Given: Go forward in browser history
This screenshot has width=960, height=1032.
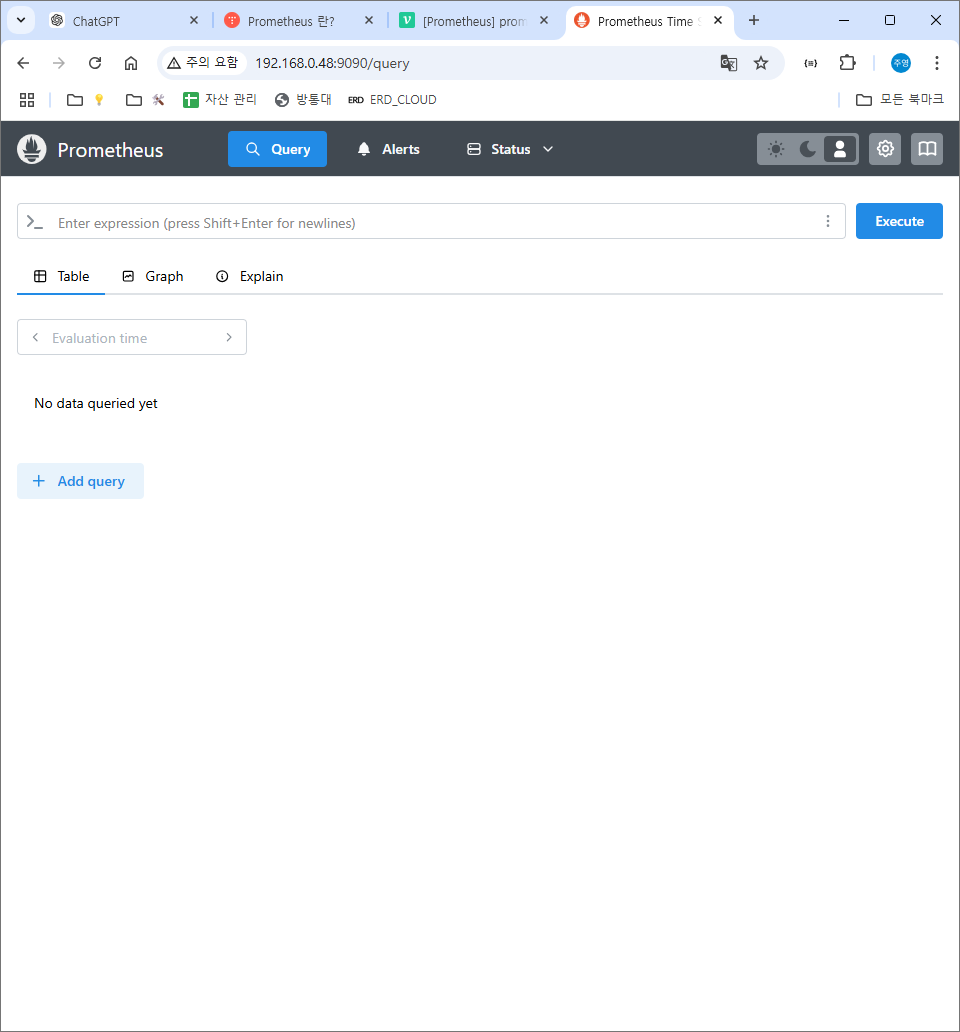Looking at the screenshot, I should (59, 63).
